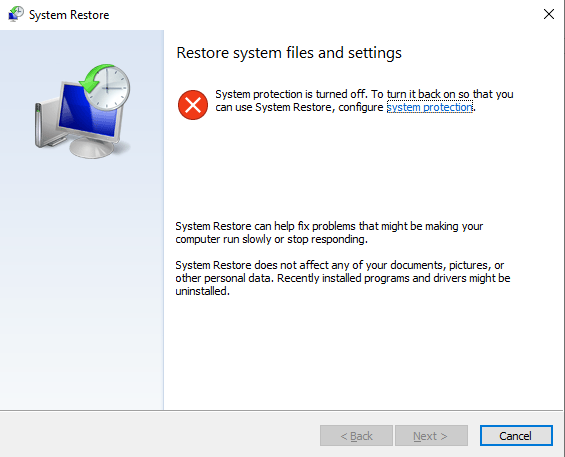
Task: Click the gray computer tower graphic
Action: pyautogui.click(x=45, y=125)
